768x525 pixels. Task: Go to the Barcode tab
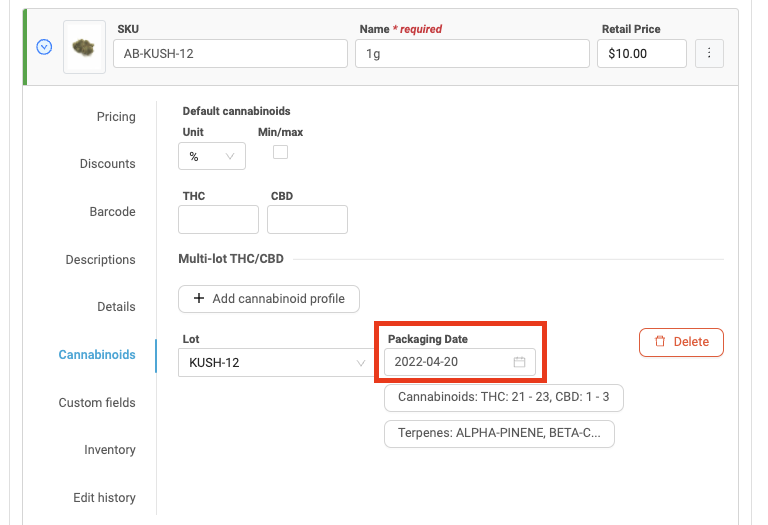pos(112,212)
